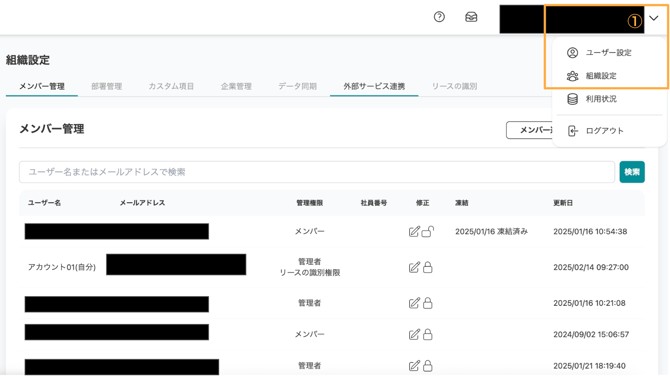Screen dimensions: 670x379
Task: Edit the member updated 2025/01/16 10:21:08
Action: [x=414, y=303]
